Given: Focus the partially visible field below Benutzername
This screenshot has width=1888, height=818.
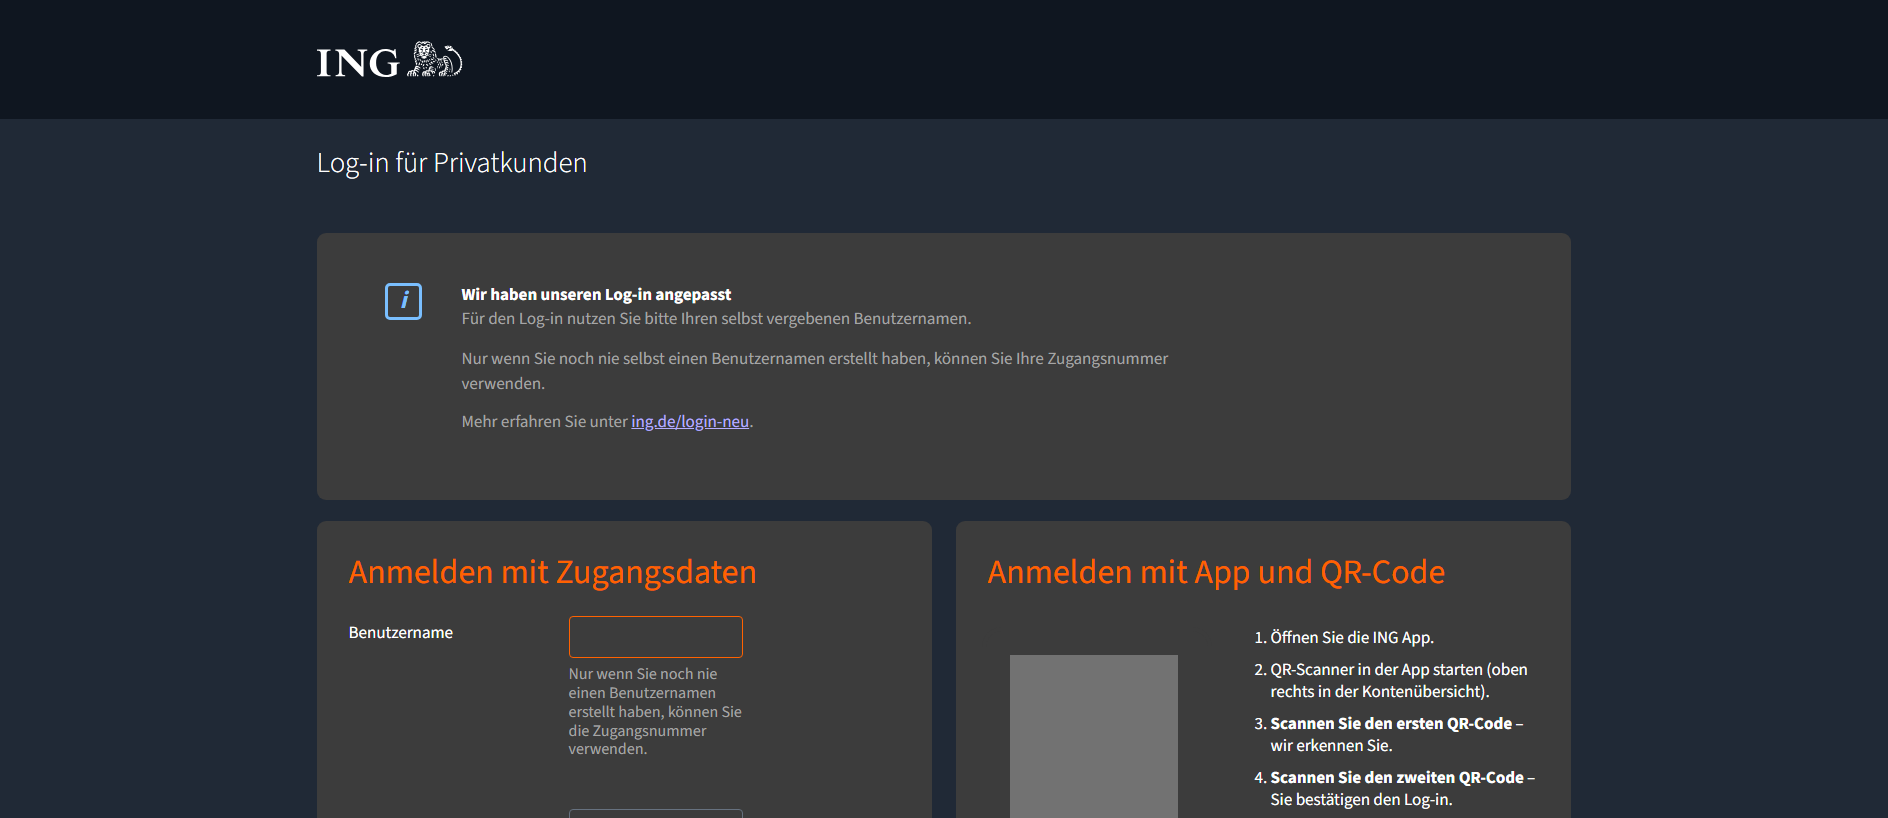Looking at the screenshot, I should click(x=656, y=813).
